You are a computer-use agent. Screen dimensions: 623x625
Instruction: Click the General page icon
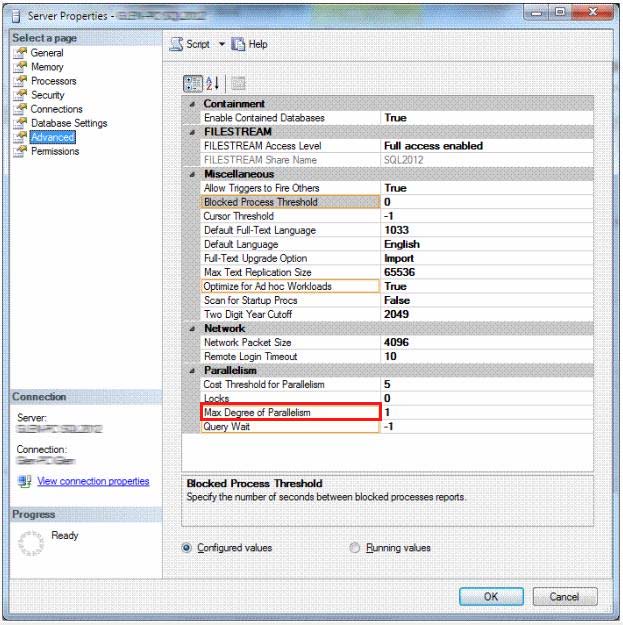point(20,53)
